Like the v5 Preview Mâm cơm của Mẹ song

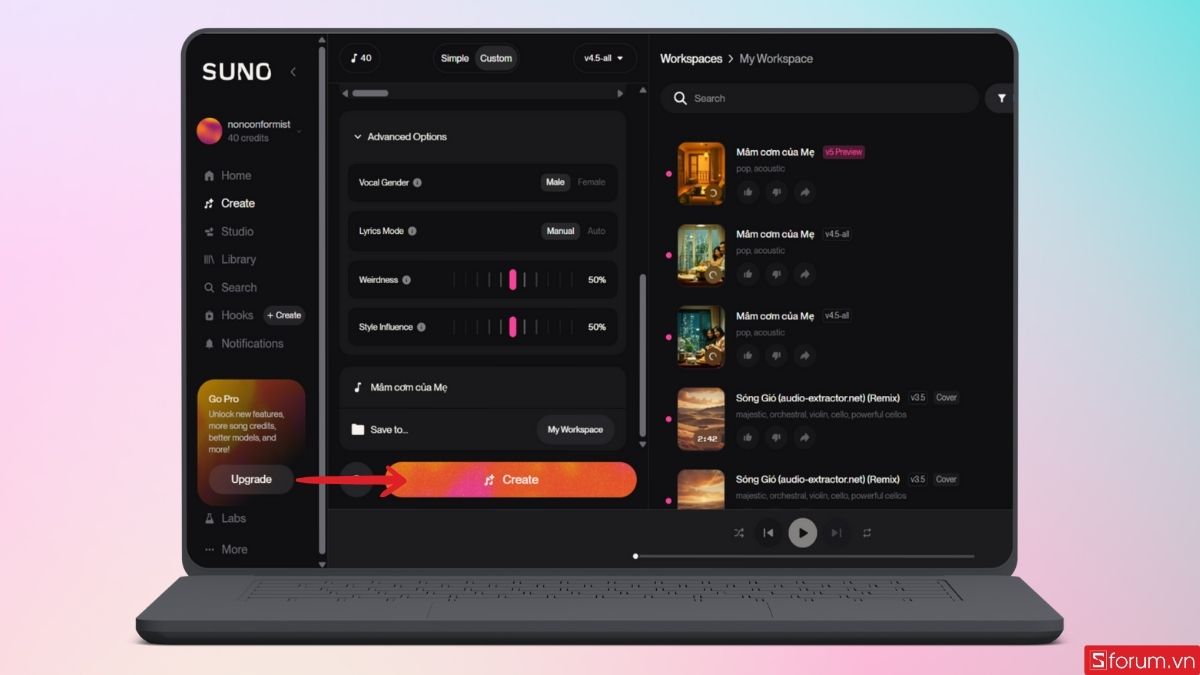click(x=747, y=192)
